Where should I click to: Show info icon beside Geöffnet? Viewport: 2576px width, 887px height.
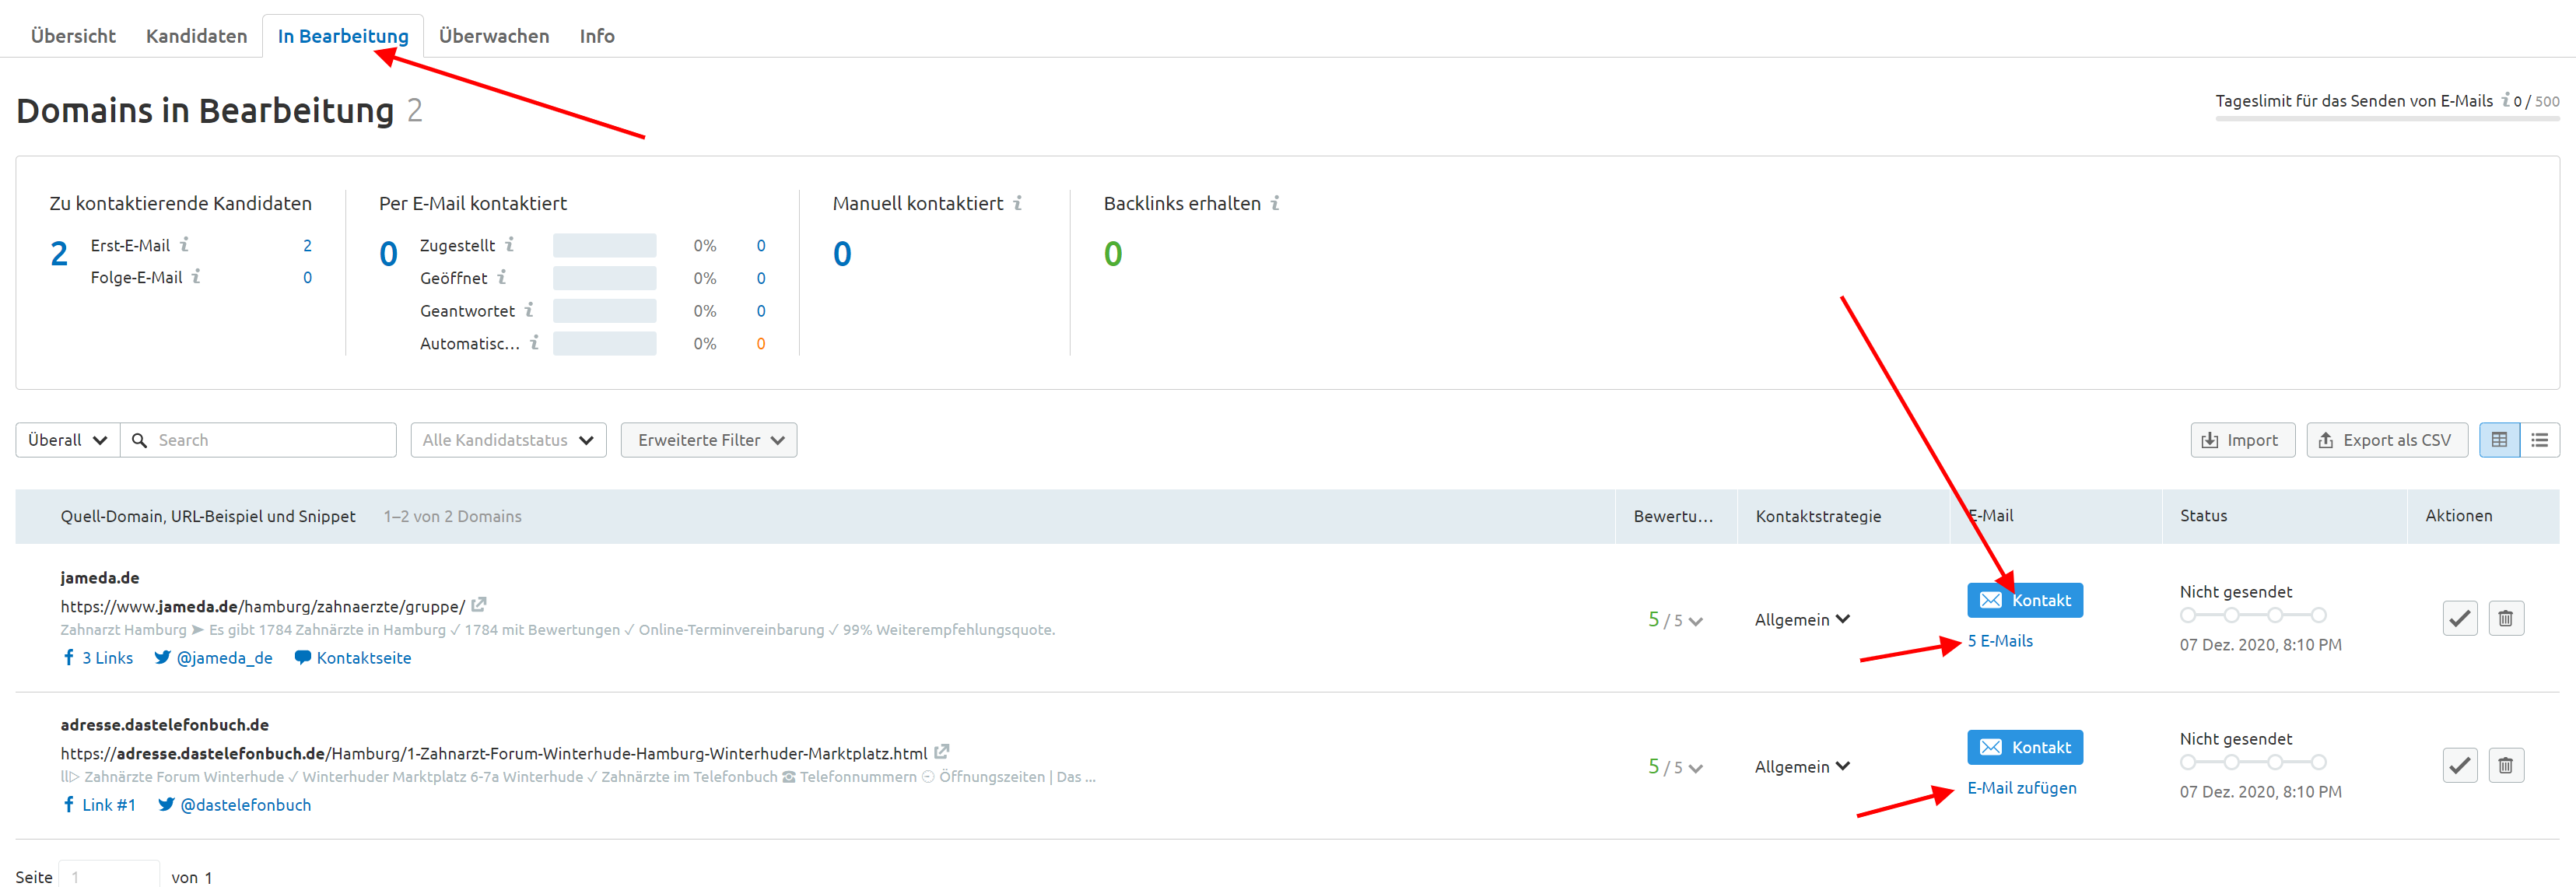502,277
